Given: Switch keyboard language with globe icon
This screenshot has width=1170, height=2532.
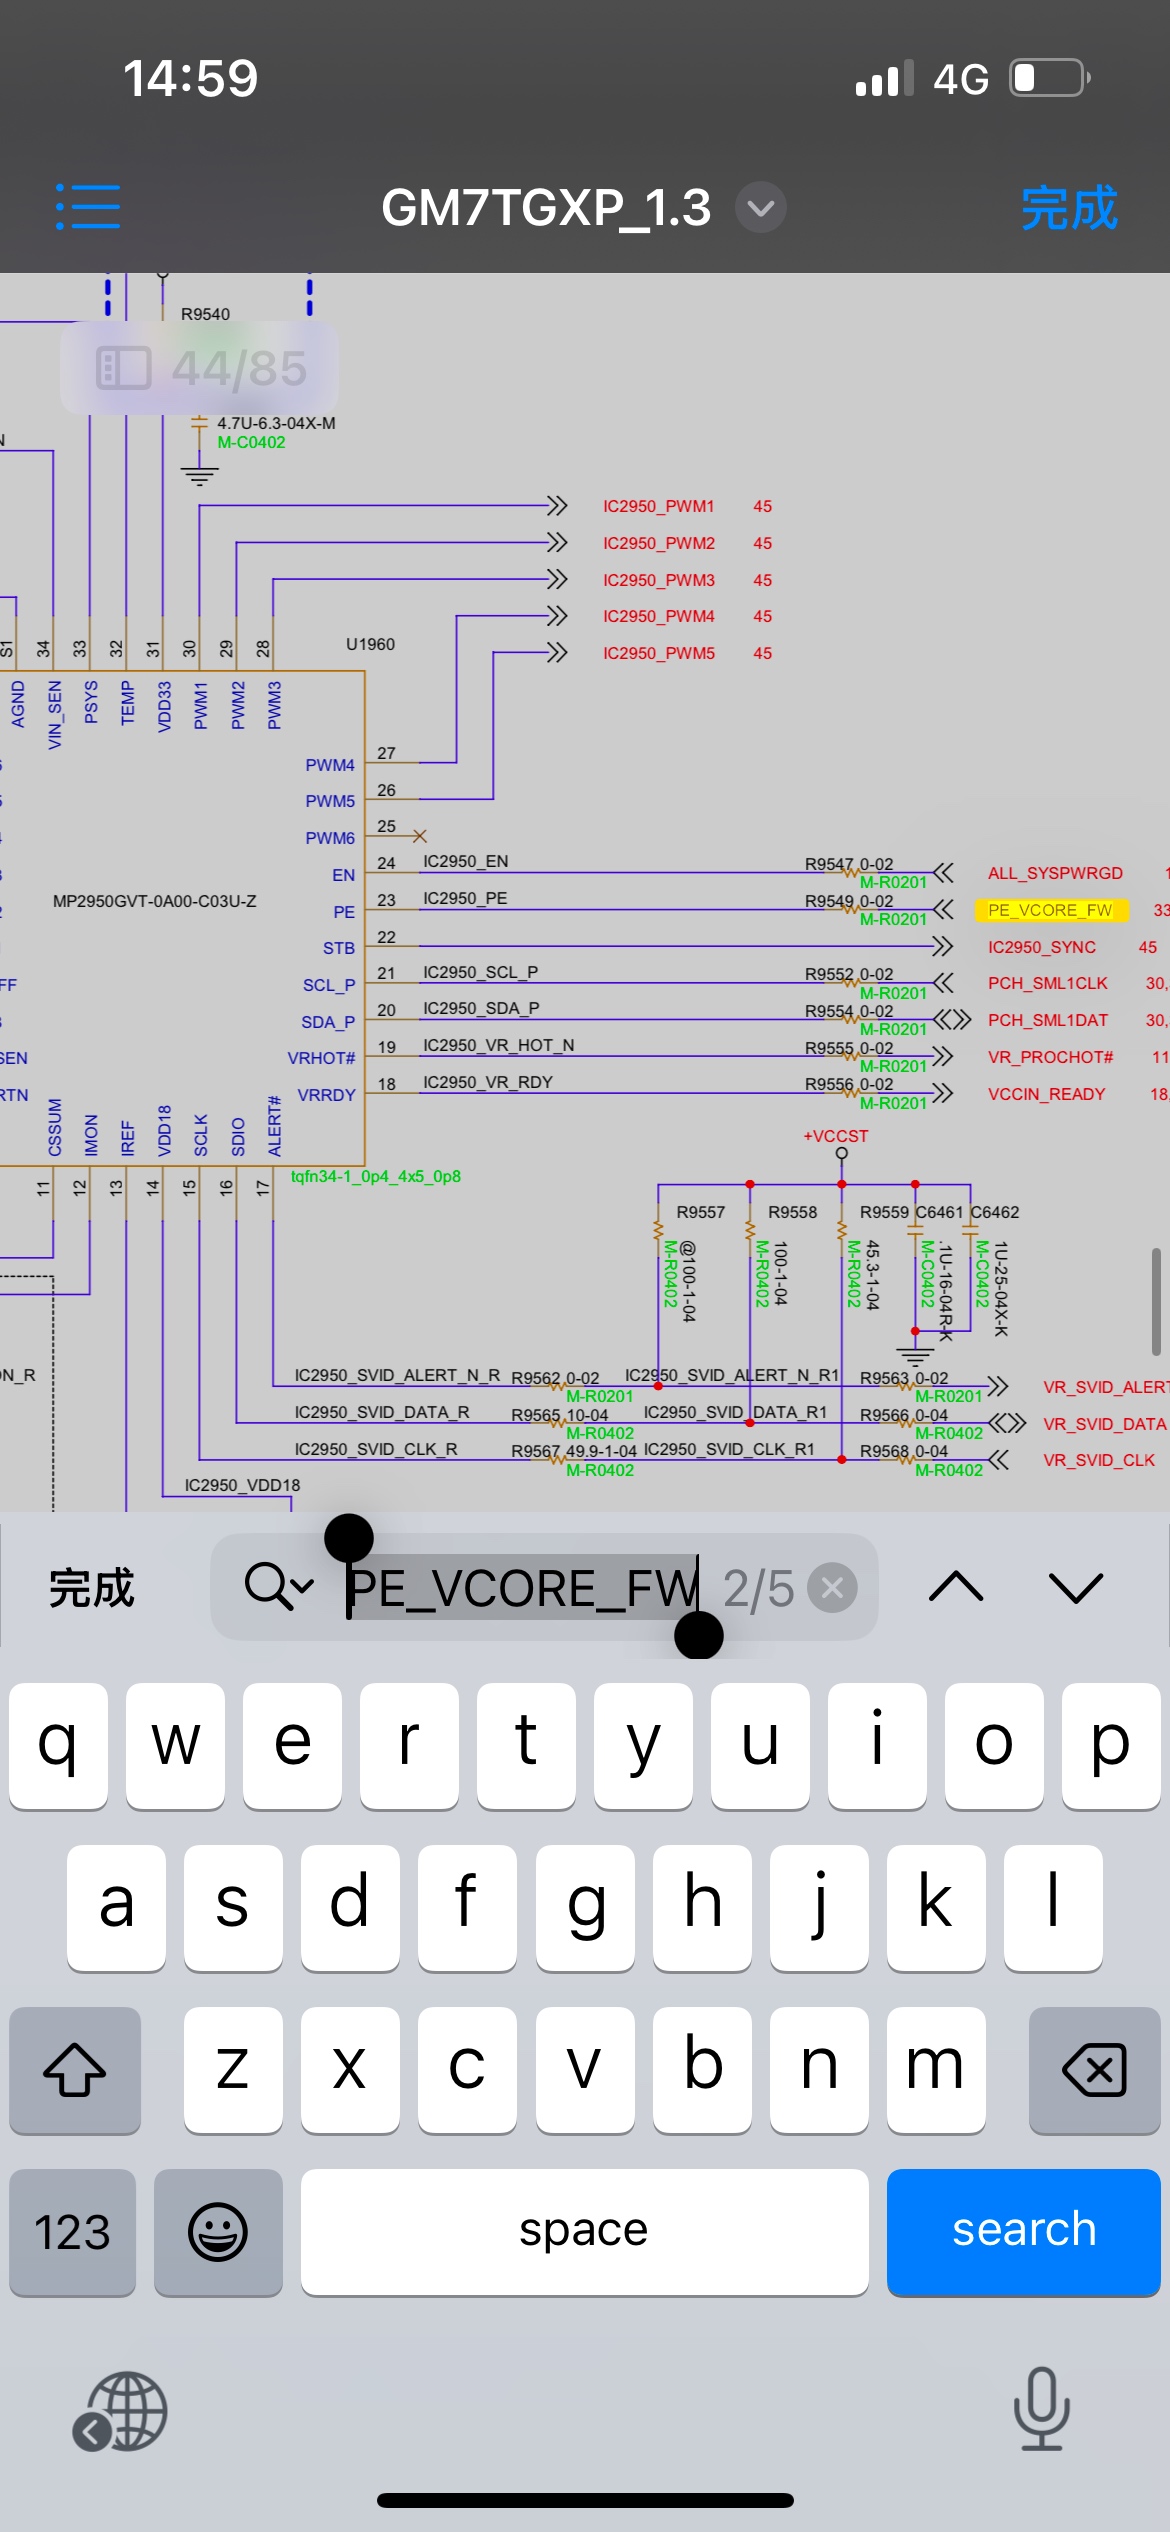Looking at the screenshot, I should pos(121,2411).
